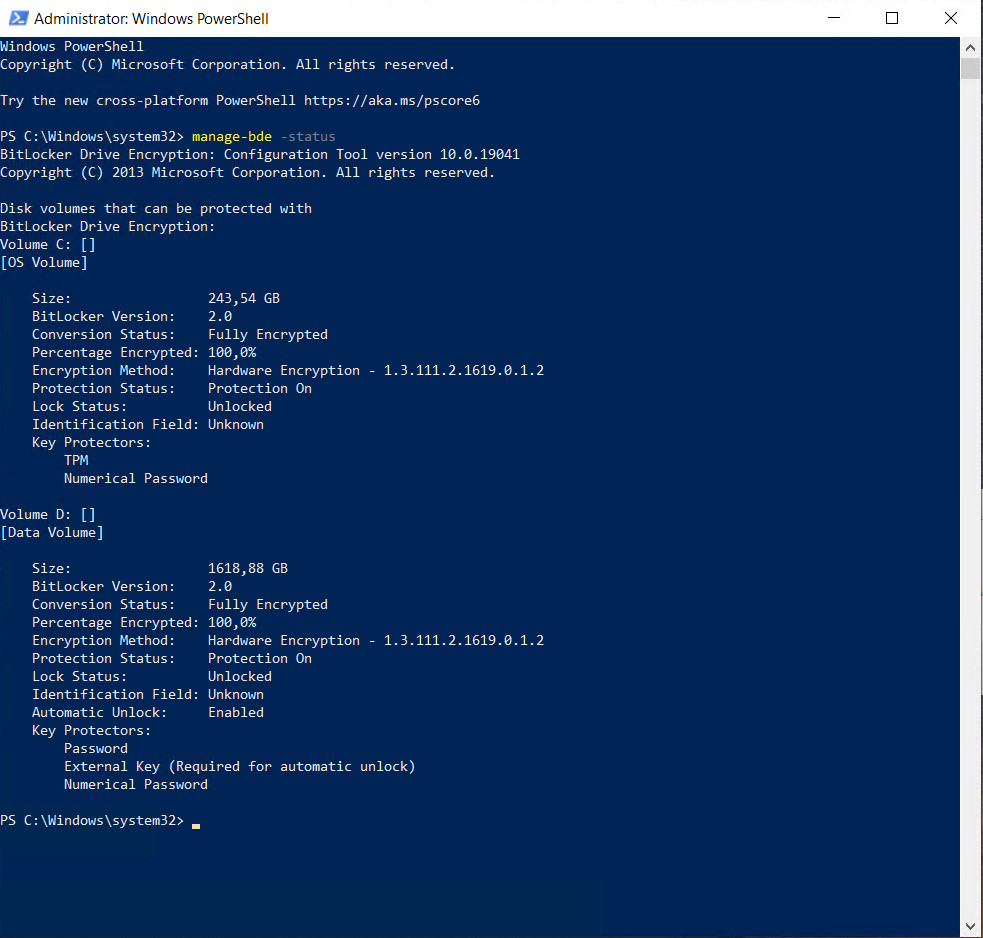Click the 'External Key' protector line
Viewport: 983px width, 938px height.
click(x=239, y=766)
